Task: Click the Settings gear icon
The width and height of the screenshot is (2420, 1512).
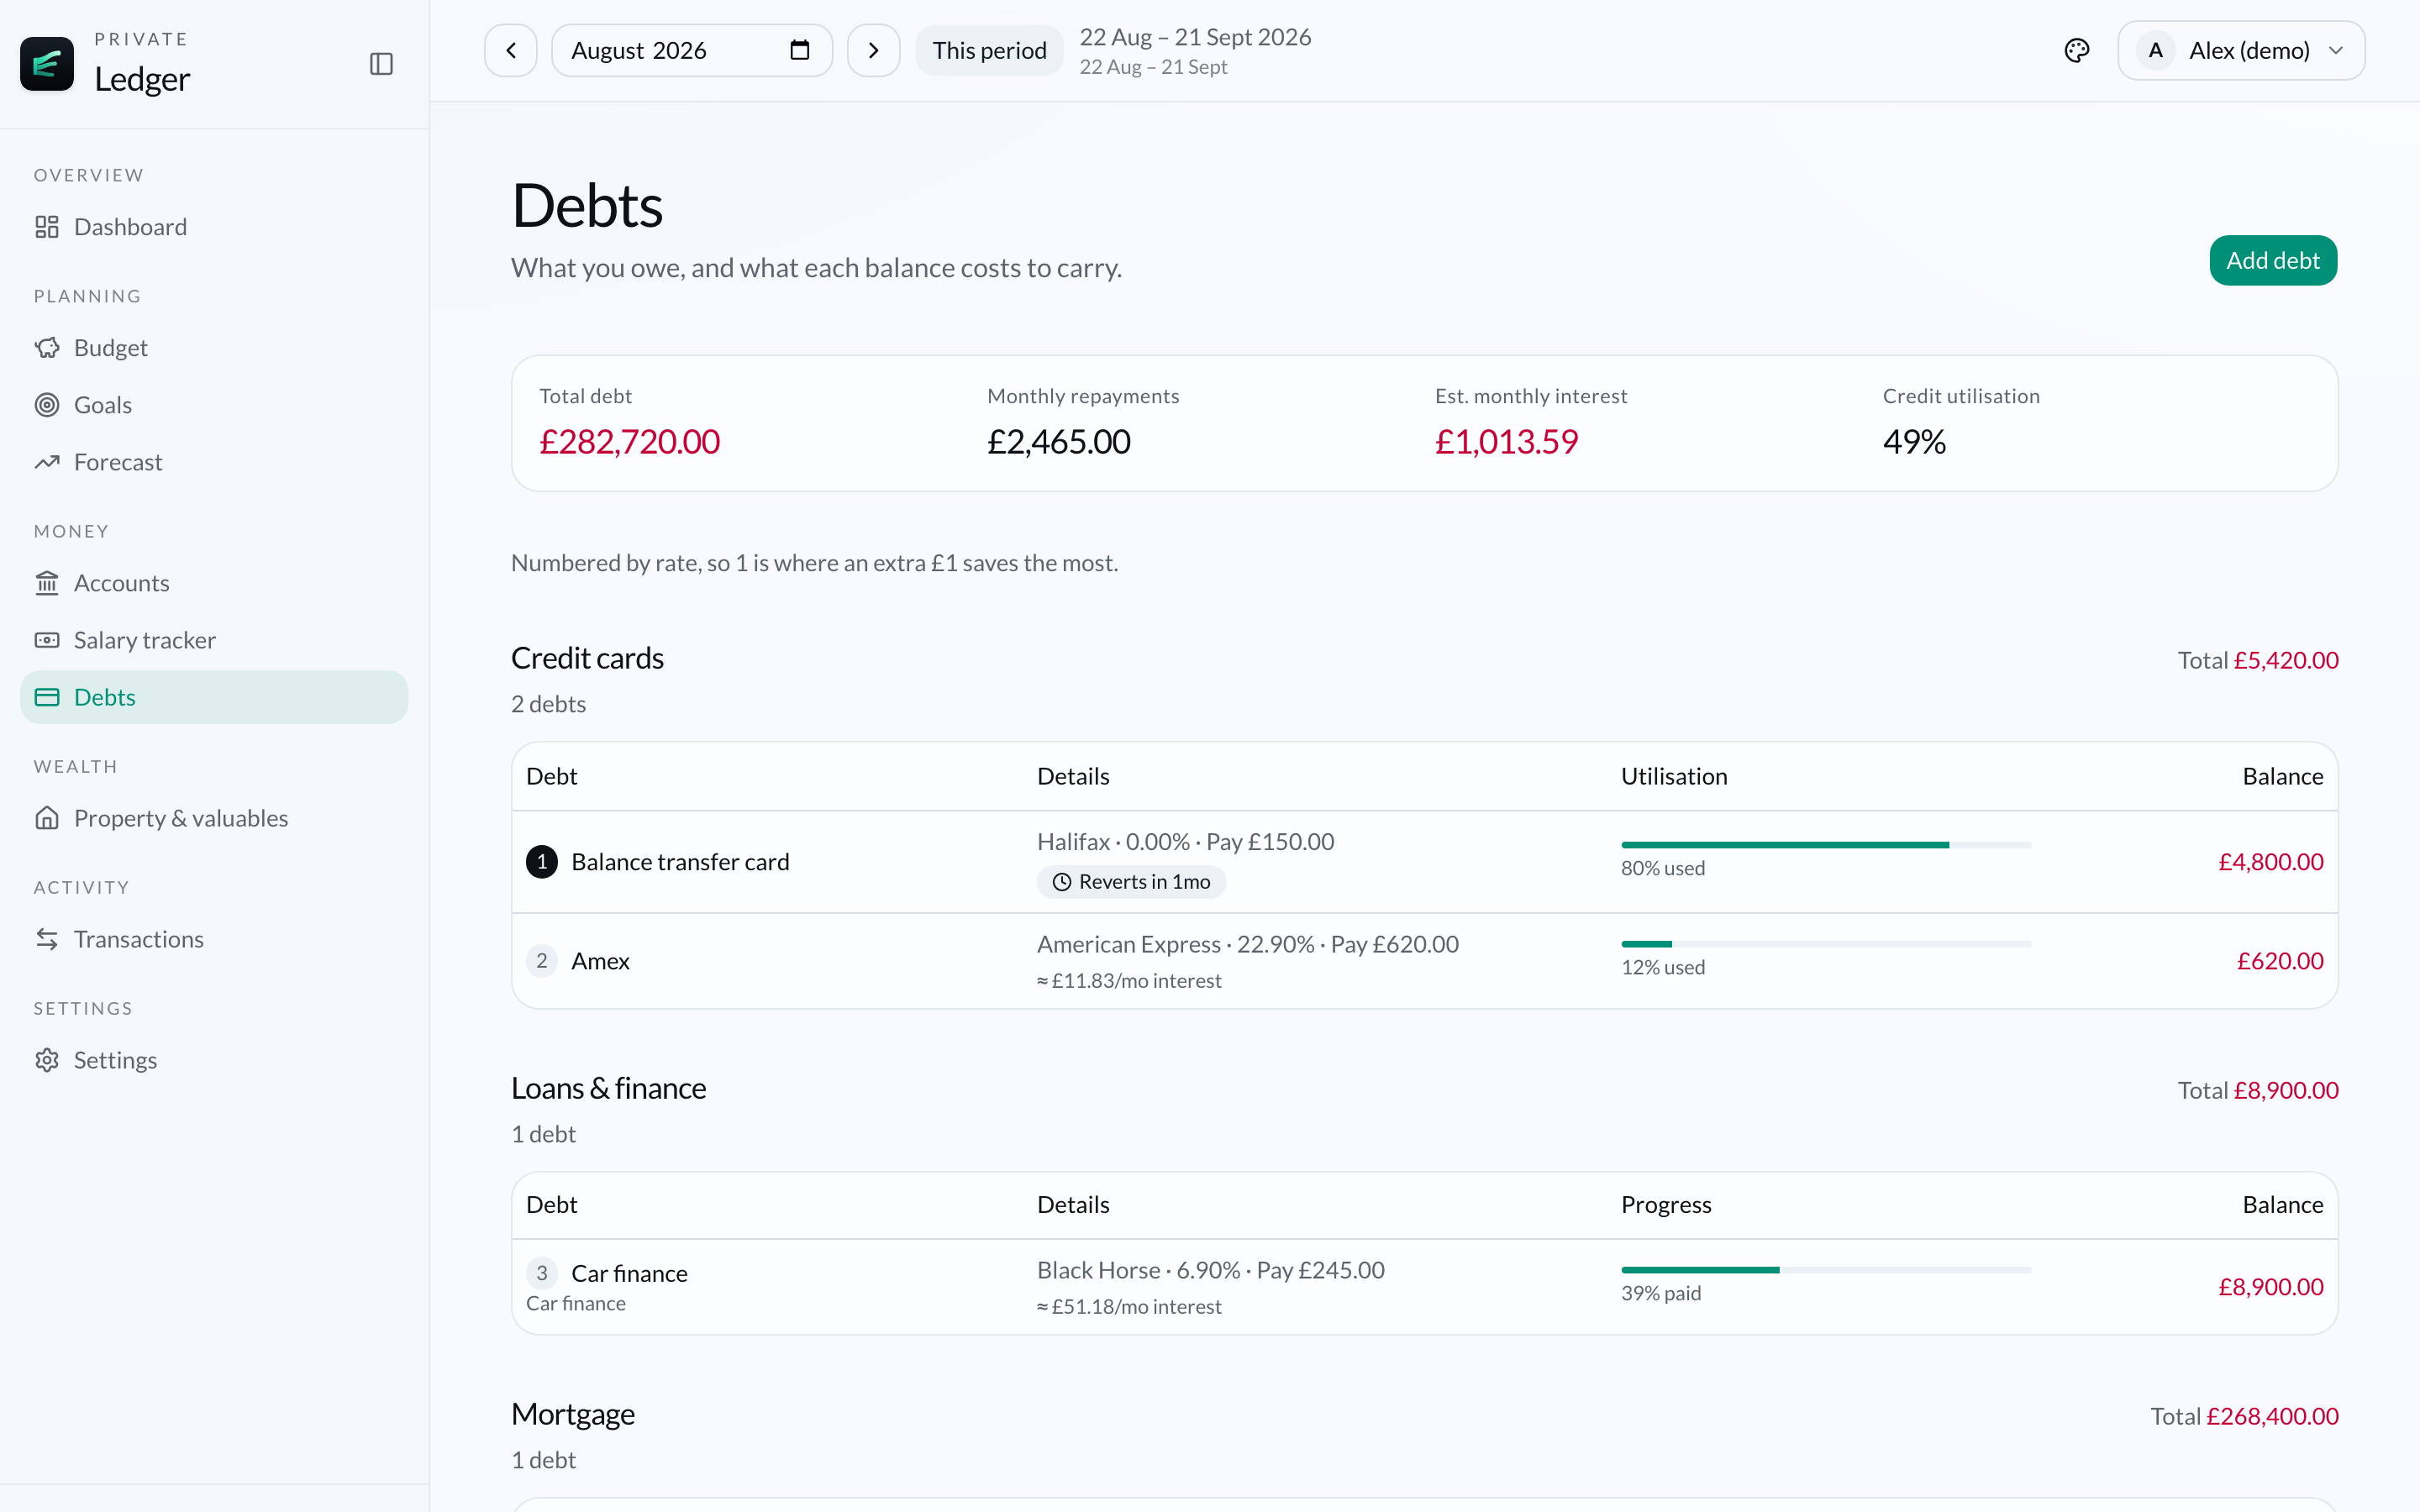Action: [x=47, y=1060]
